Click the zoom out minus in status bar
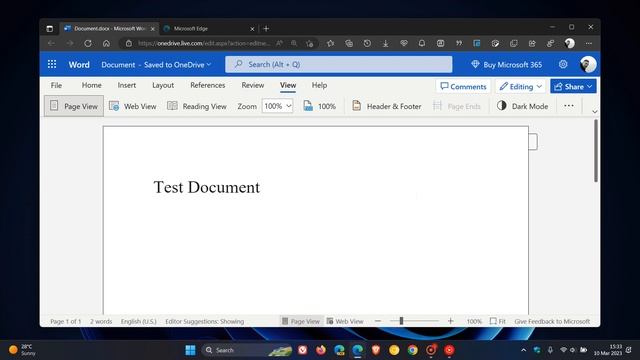 [x=378, y=321]
